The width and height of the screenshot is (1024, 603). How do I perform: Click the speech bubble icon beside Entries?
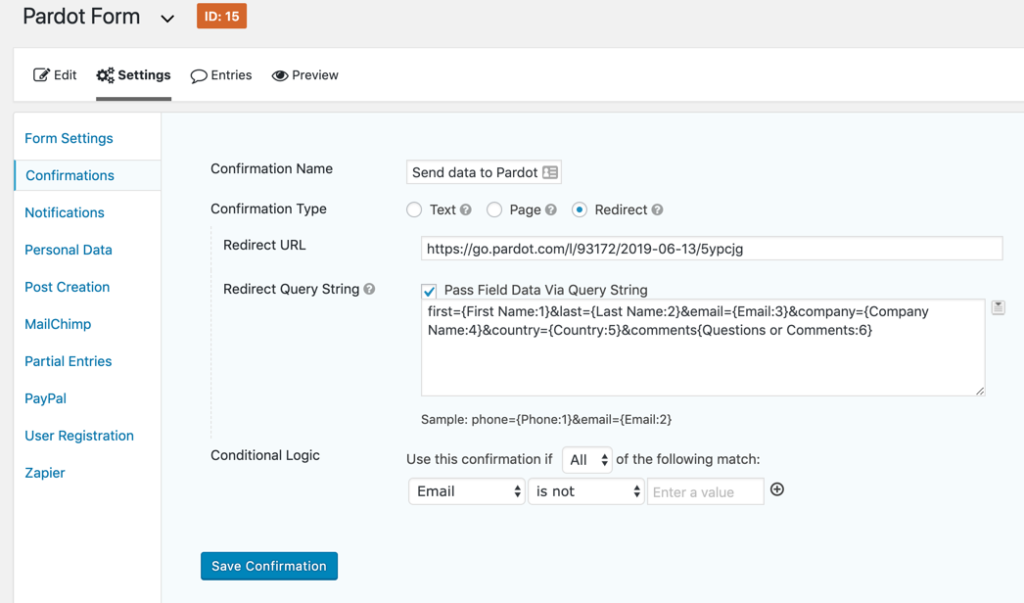(196, 74)
